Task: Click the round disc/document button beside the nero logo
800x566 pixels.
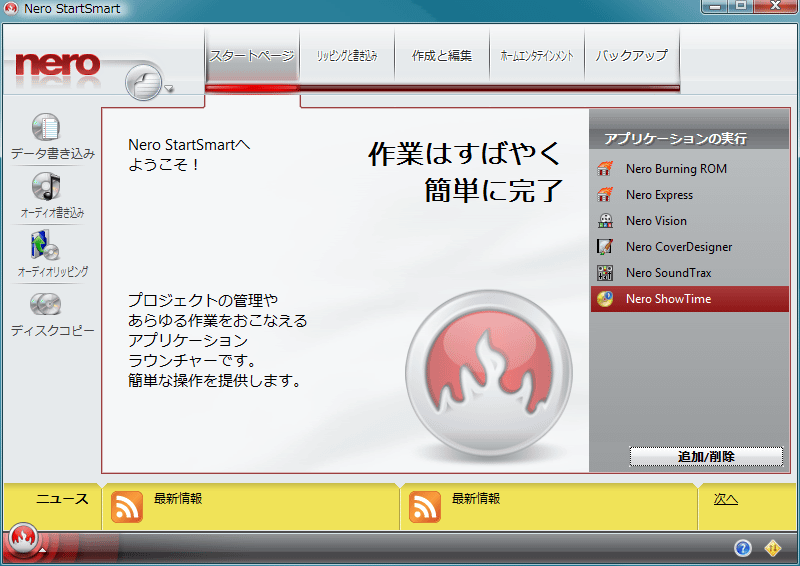Action: (143, 82)
